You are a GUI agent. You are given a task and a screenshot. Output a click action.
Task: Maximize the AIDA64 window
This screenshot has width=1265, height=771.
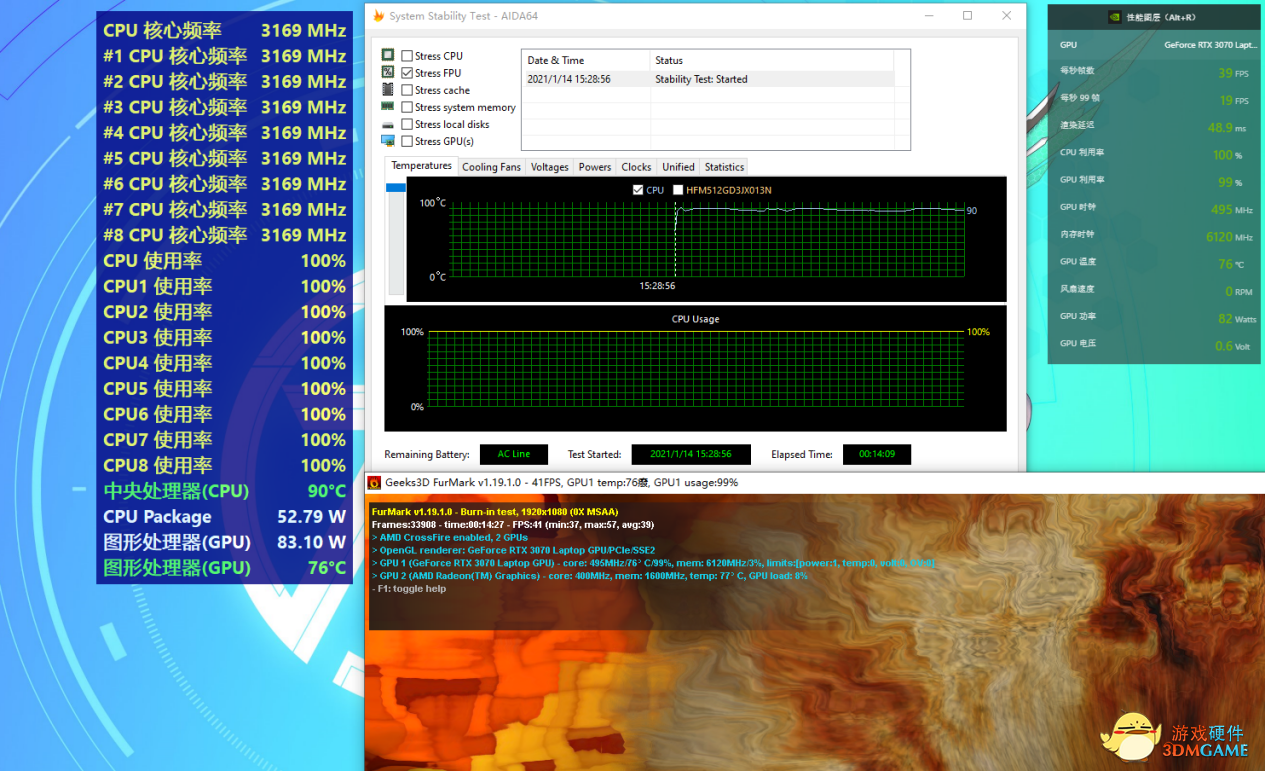967,16
